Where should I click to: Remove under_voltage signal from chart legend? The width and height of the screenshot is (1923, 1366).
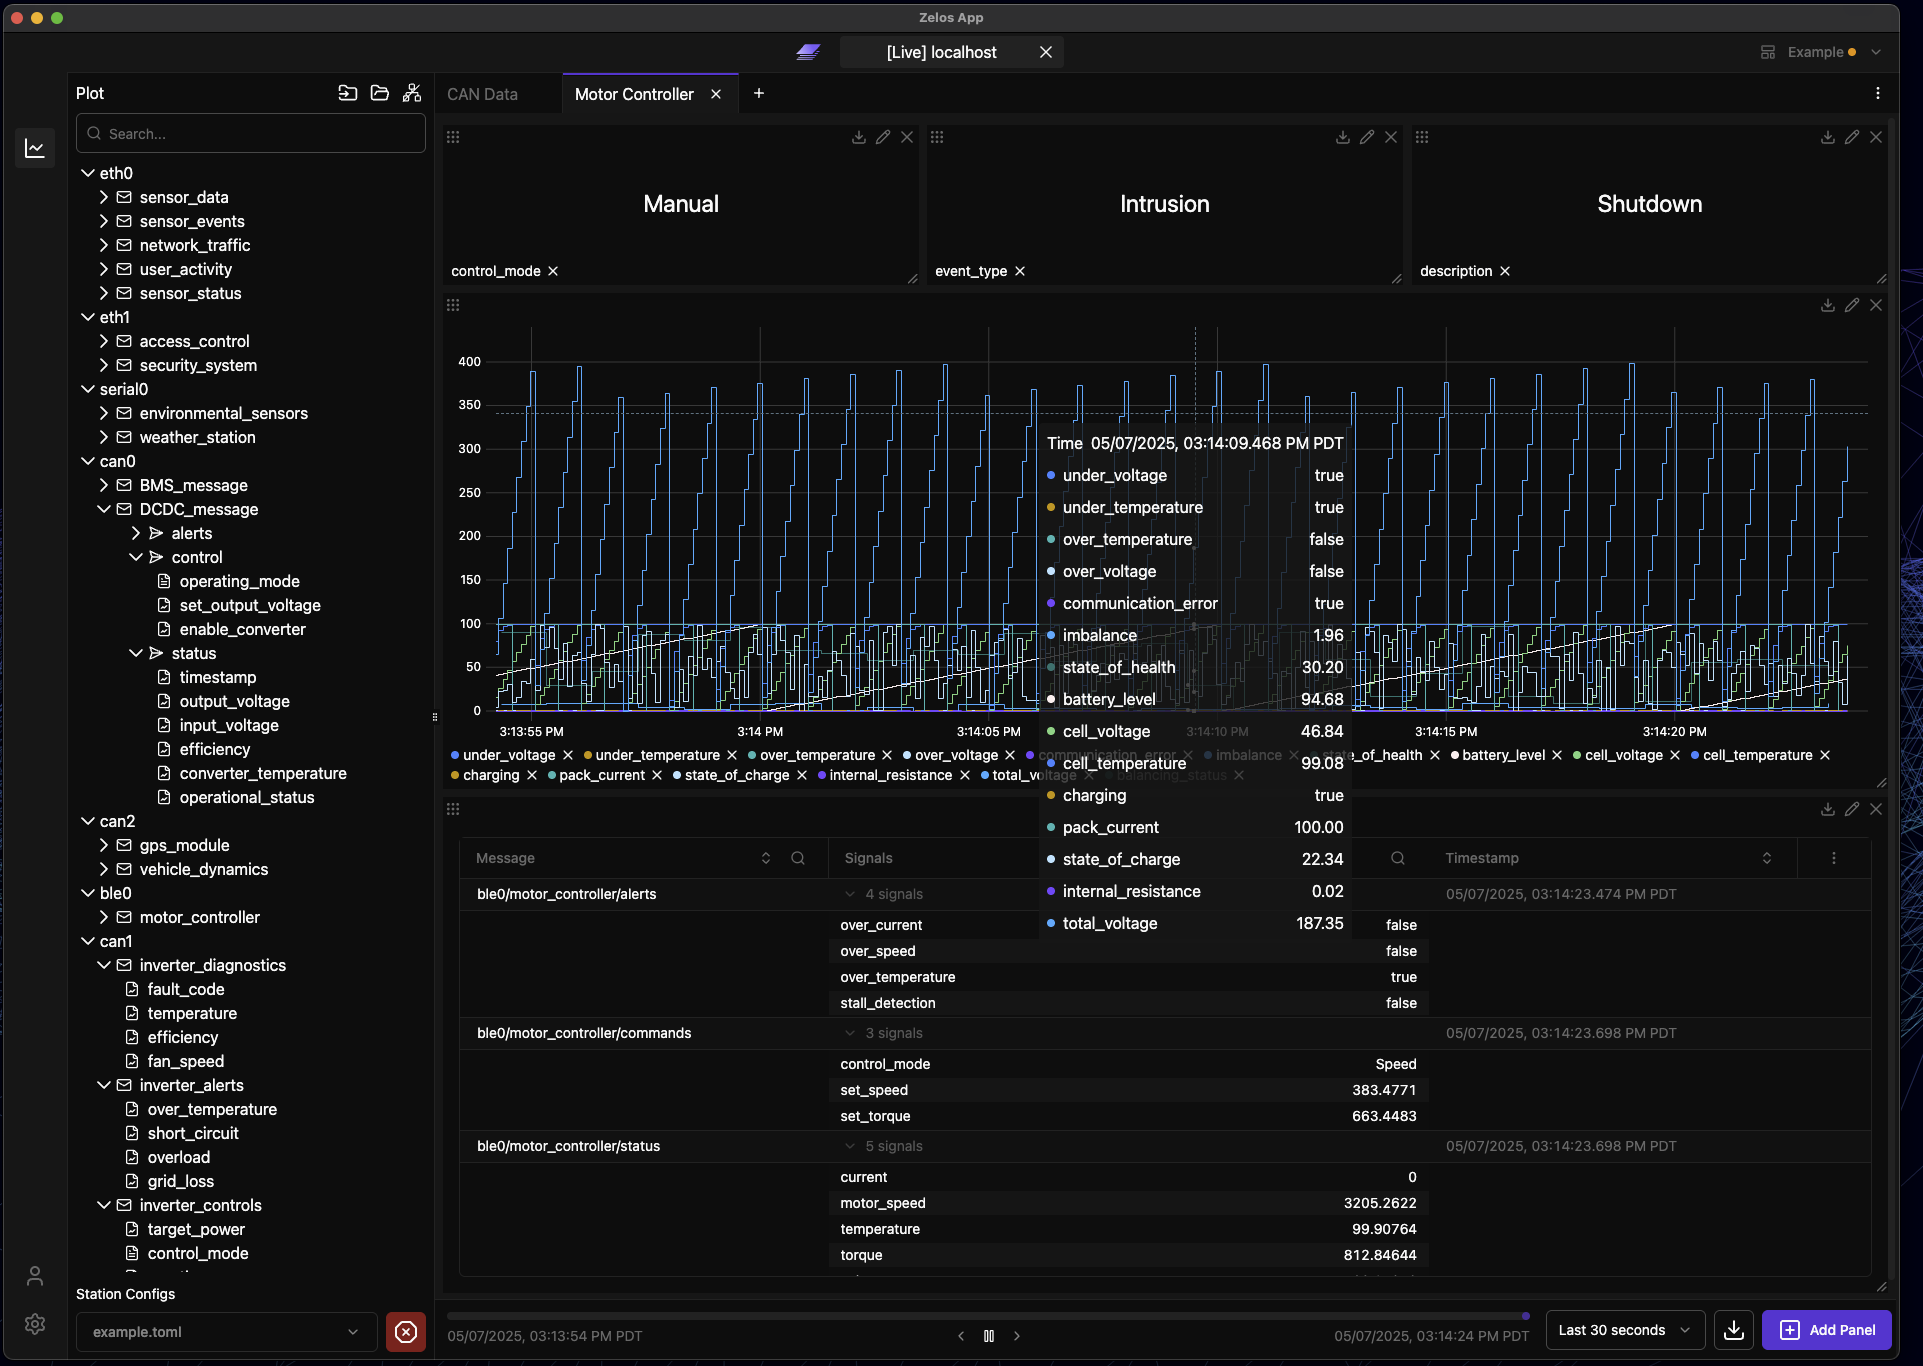(x=568, y=755)
